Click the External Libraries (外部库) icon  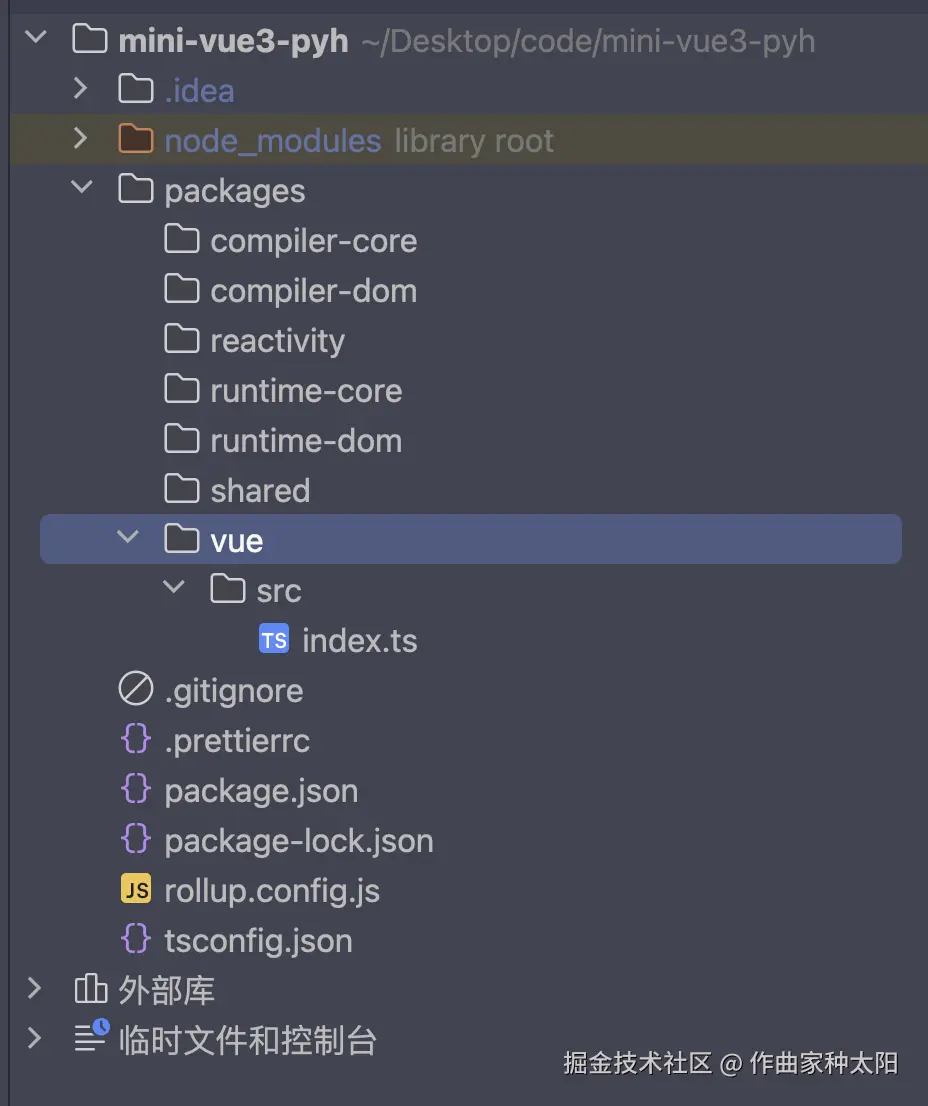click(90, 990)
